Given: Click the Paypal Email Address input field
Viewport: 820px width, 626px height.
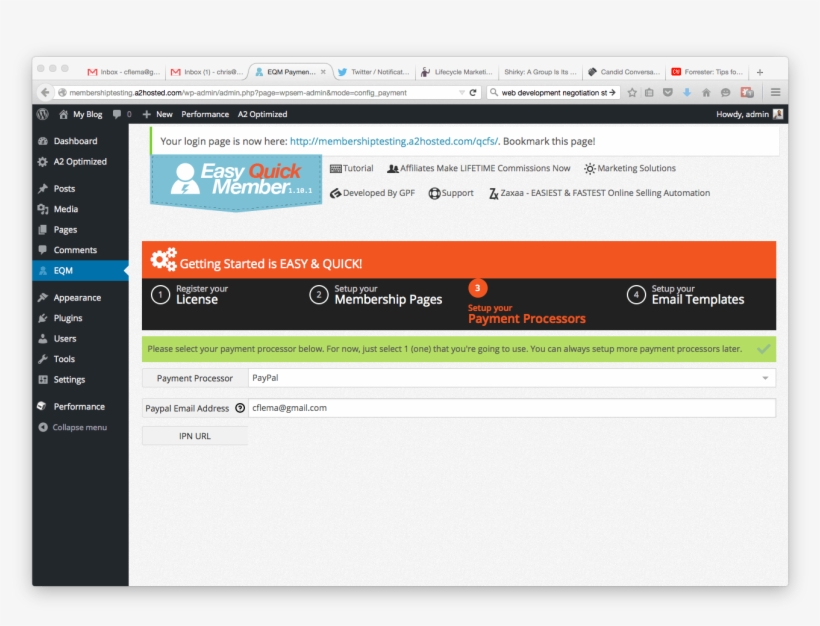Looking at the screenshot, I should (511, 408).
